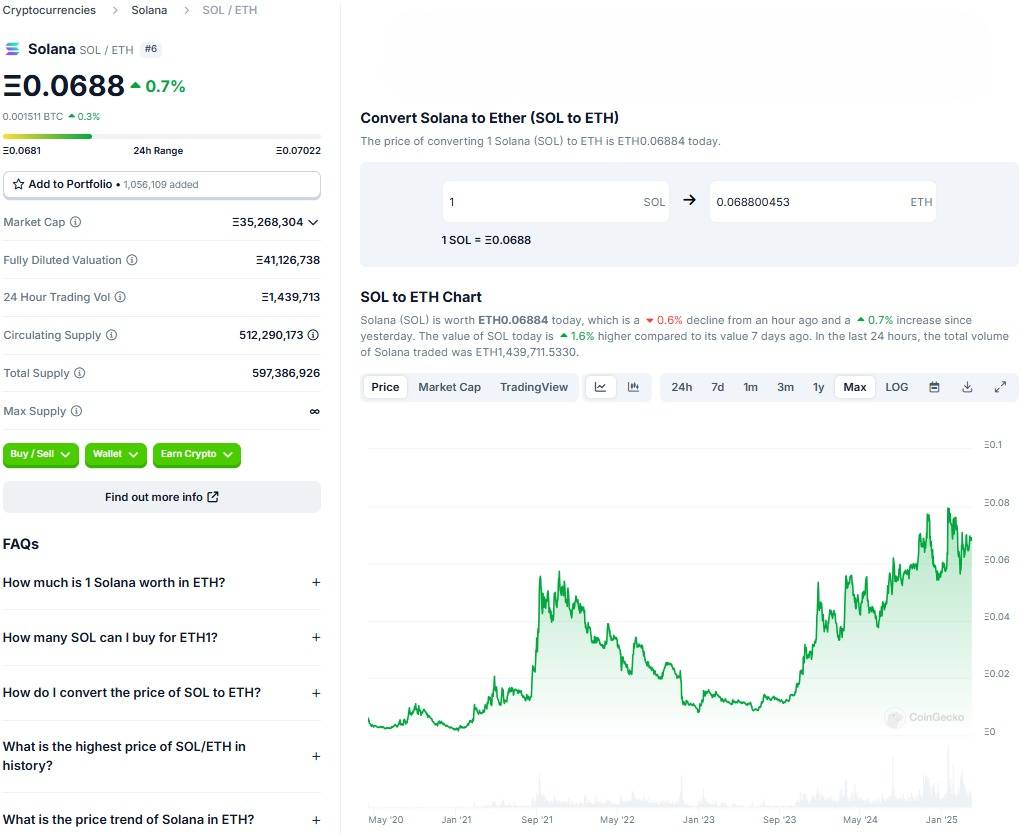Select the 1y time range

[x=818, y=387]
